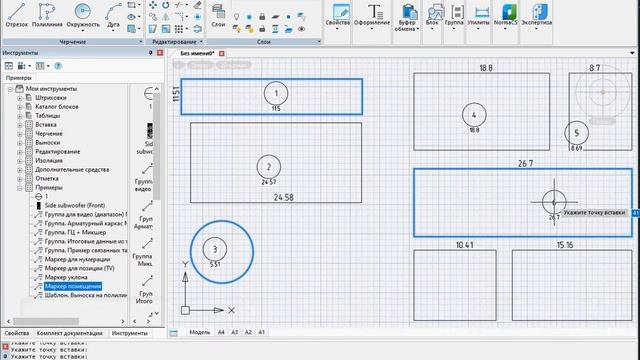Close the Без имени0 document tab
This screenshot has width=640, height=360.
tap(222, 53)
